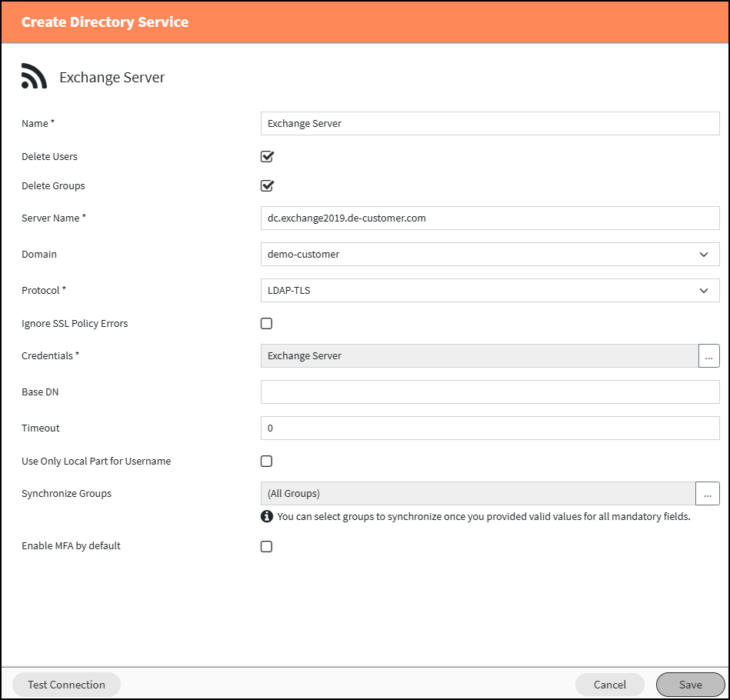
Task: Expand the Protocol dropdown chevron
Action: tap(703, 290)
